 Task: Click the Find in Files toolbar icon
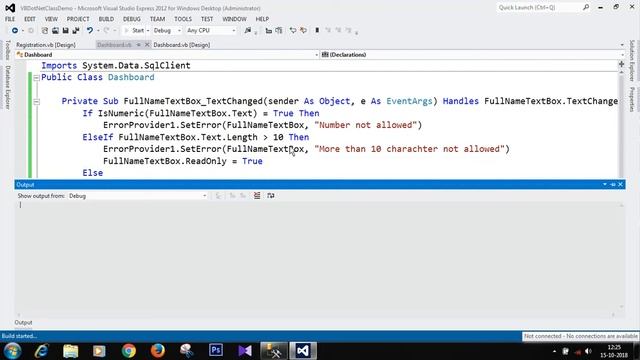(x=248, y=31)
